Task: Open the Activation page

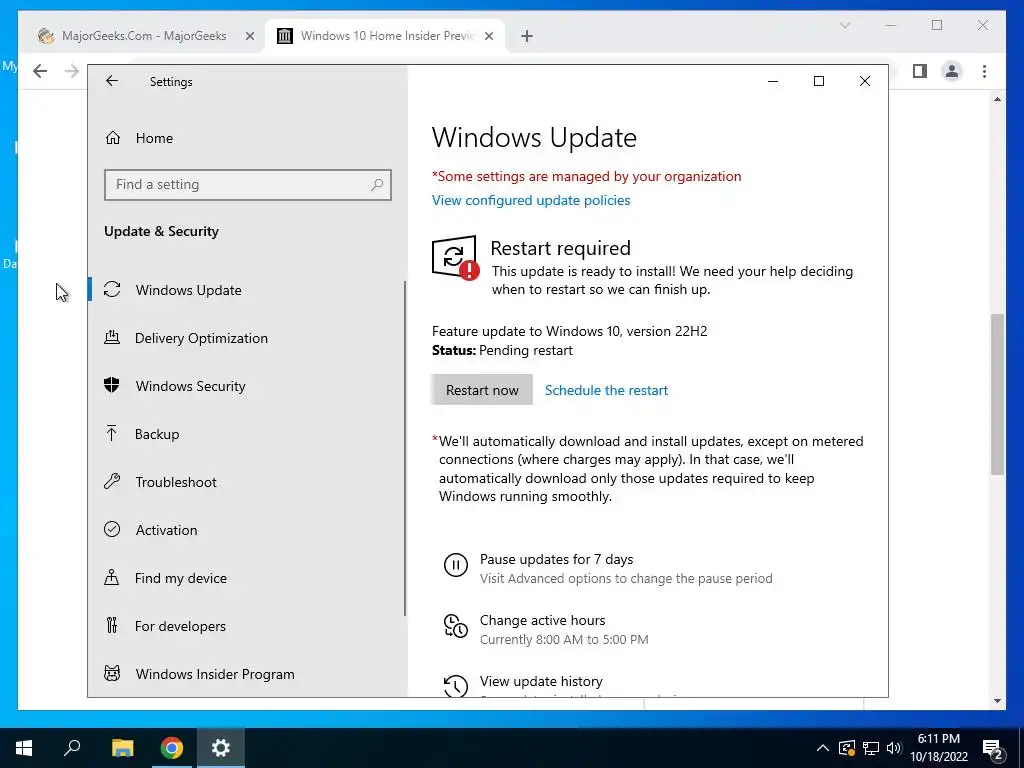Action: click(247, 530)
